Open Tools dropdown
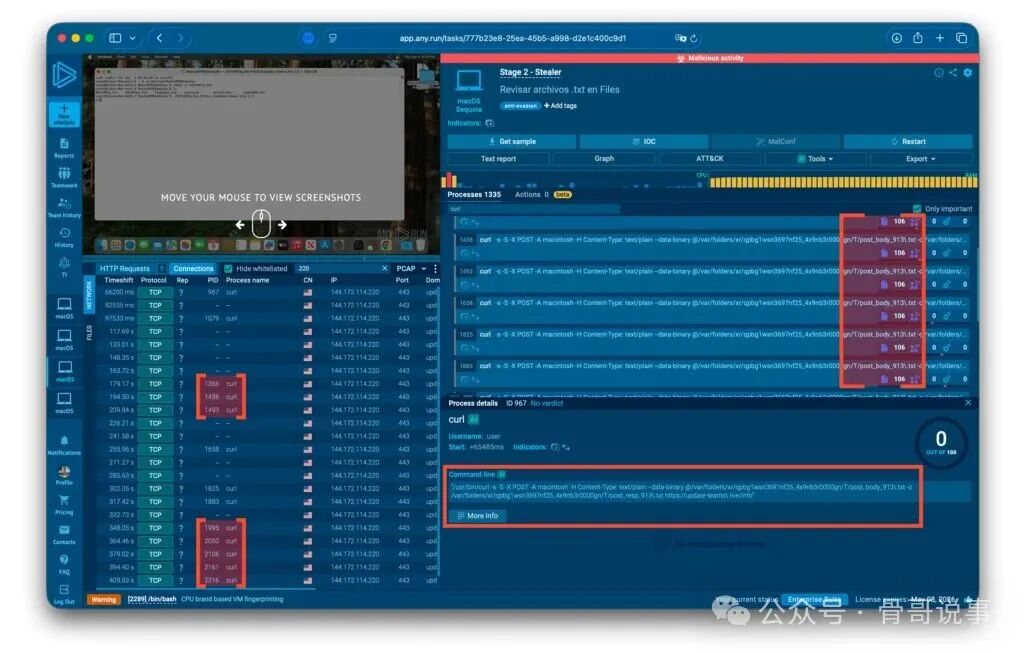The height and width of the screenshot is (653, 1024). tap(815, 159)
